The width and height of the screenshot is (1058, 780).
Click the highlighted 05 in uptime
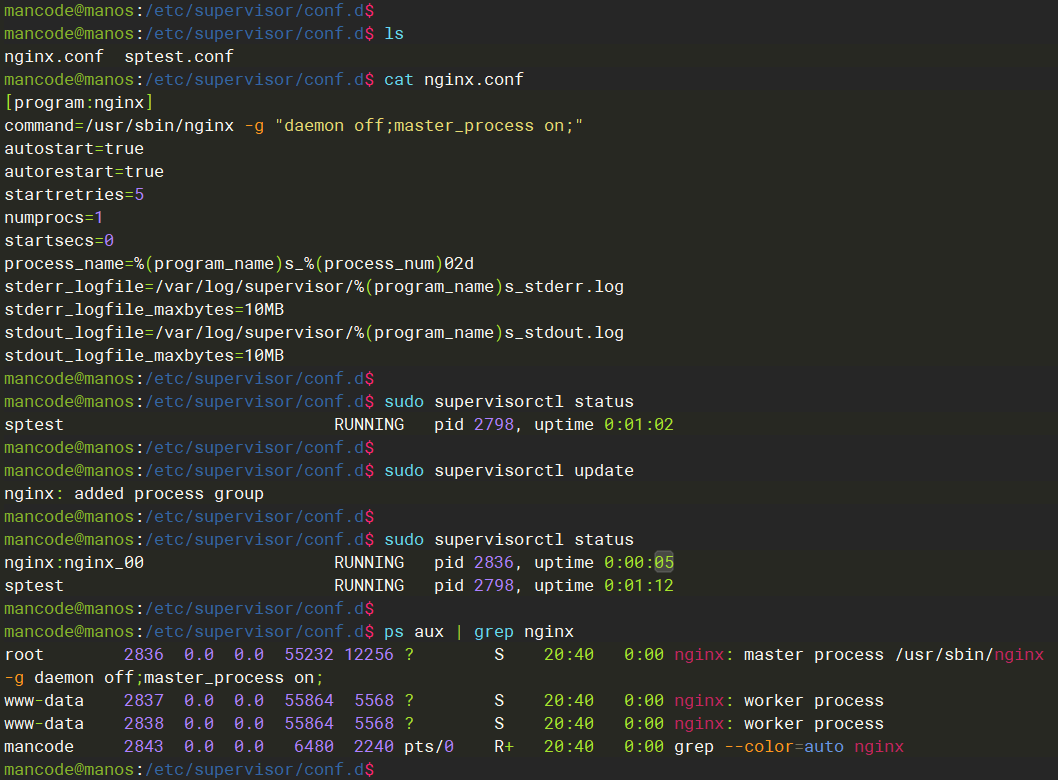664,562
